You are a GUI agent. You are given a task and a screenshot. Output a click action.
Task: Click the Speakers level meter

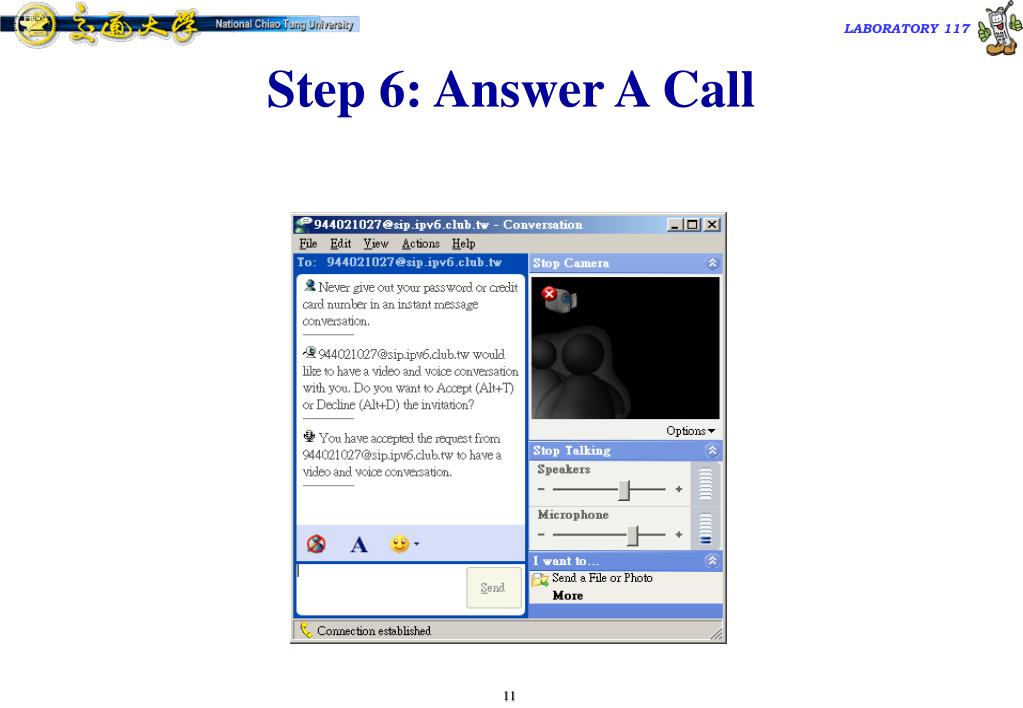pos(705,484)
